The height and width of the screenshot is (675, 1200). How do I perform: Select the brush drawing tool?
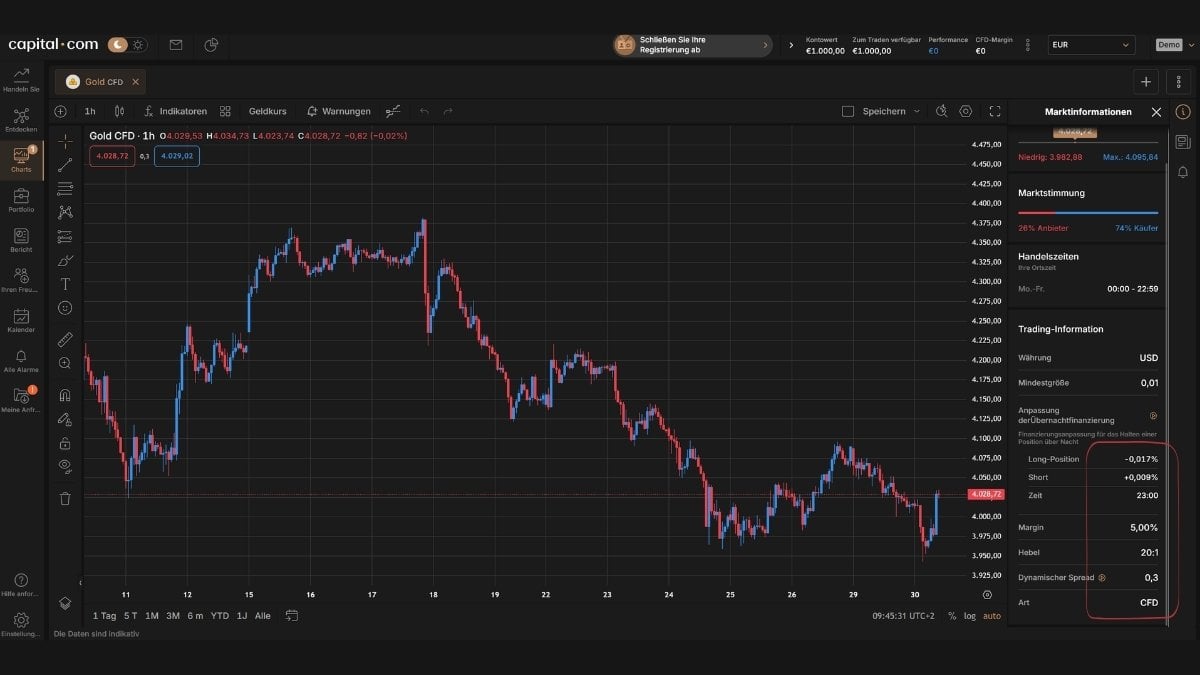65,260
